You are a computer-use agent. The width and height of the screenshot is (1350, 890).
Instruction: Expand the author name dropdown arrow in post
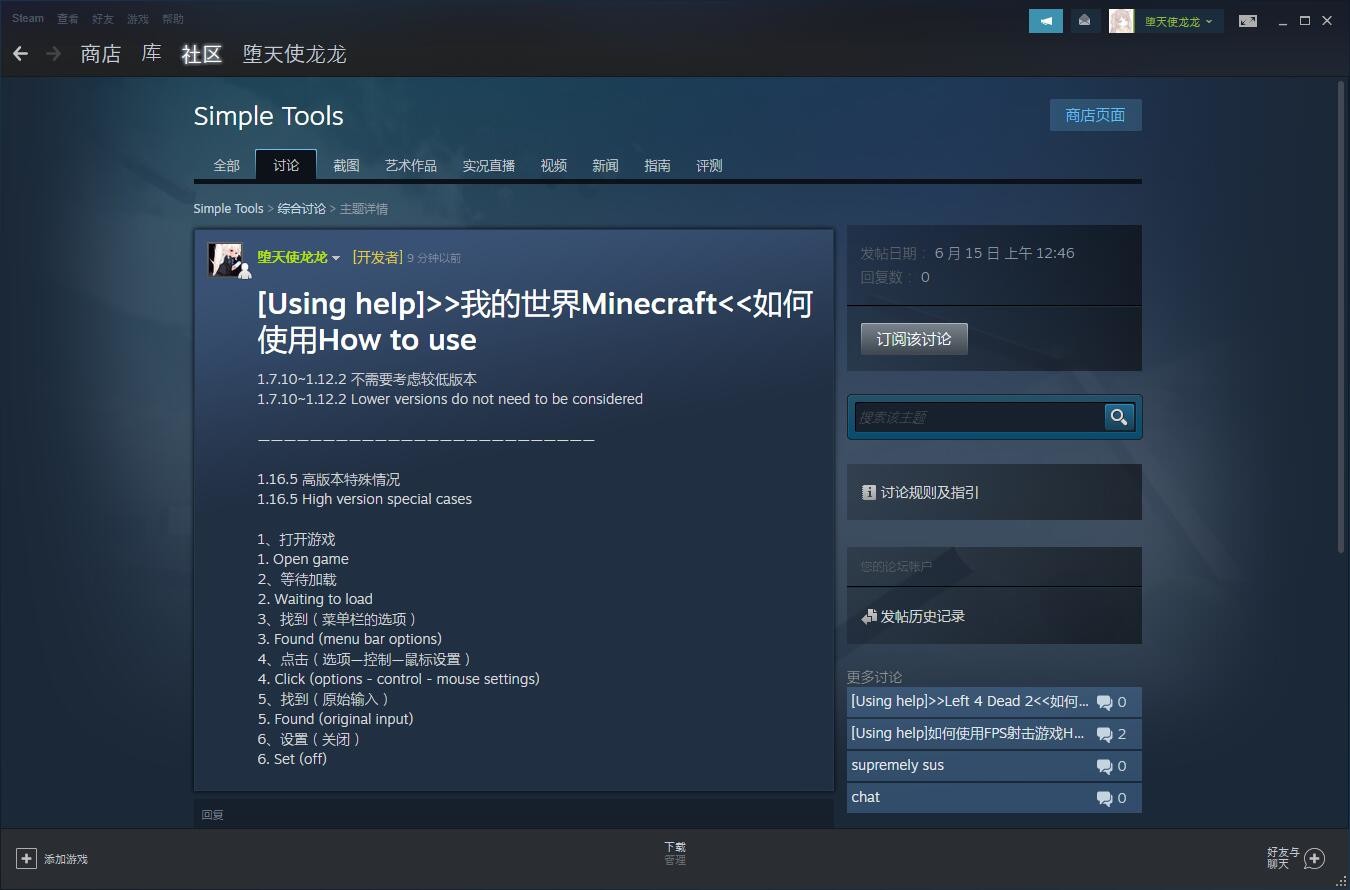(336, 258)
